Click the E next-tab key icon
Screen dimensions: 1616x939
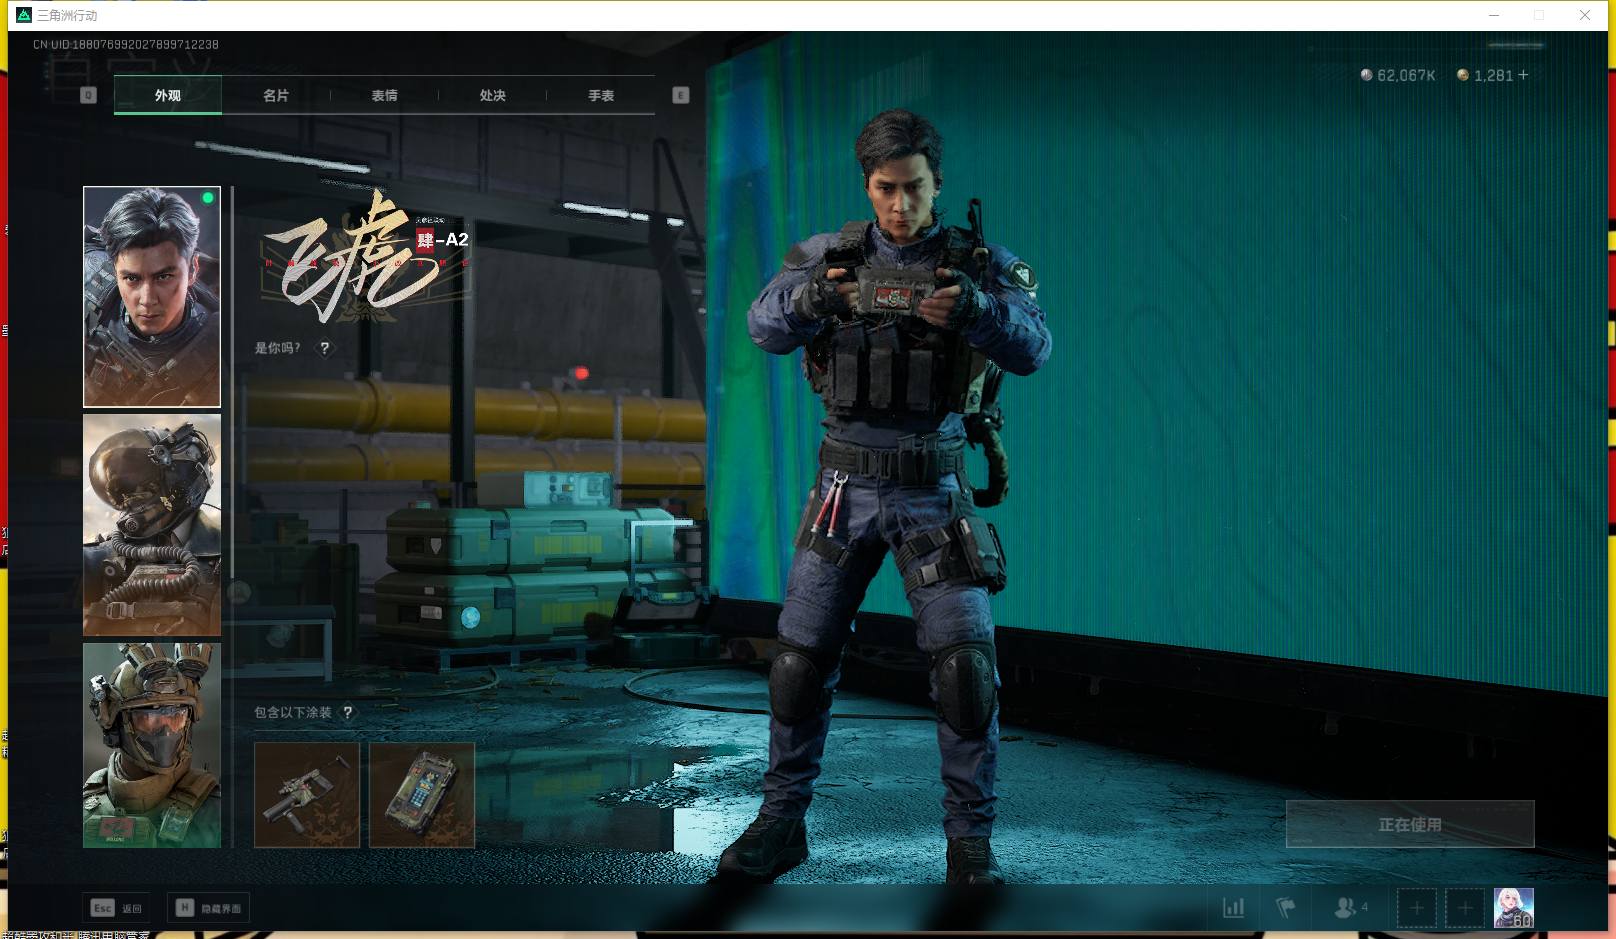pos(681,95)
